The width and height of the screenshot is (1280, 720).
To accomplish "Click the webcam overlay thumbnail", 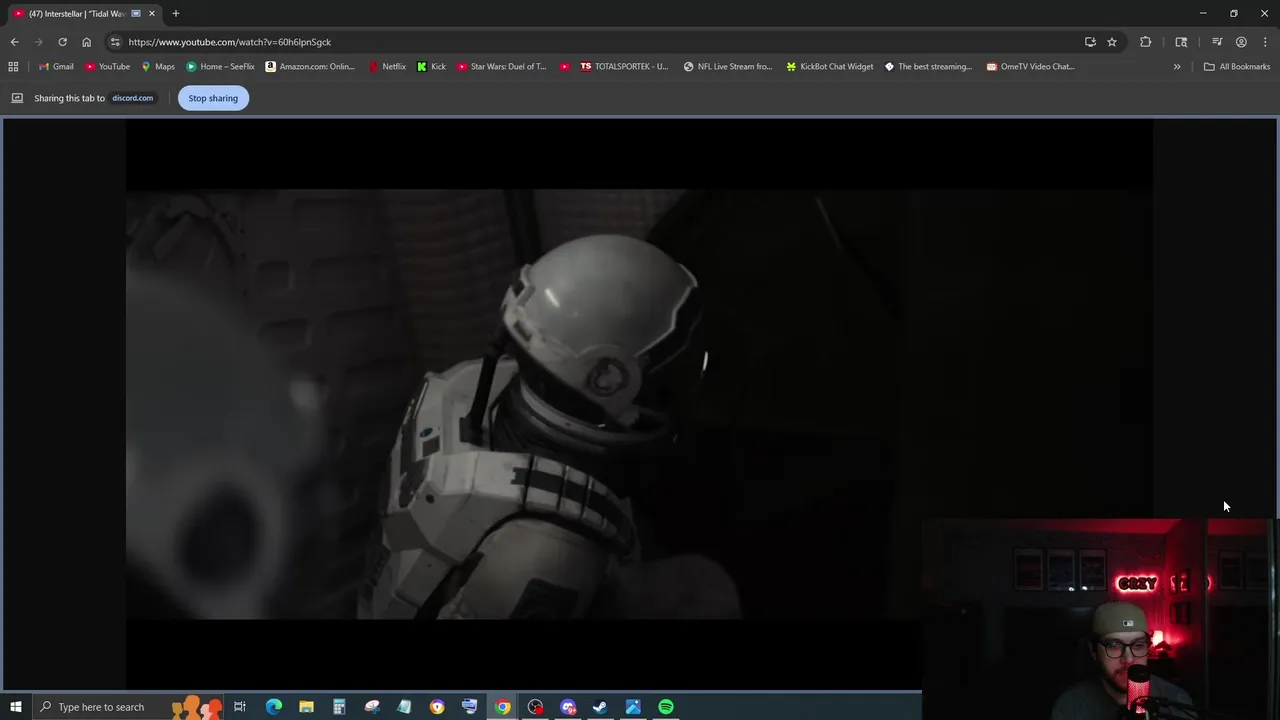I will pyautogui.click(x=1100, y=618).
